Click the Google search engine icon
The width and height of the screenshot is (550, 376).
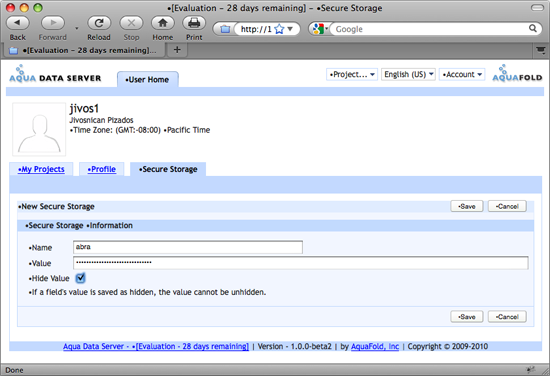pyautogui.click(x=318, y=29)
